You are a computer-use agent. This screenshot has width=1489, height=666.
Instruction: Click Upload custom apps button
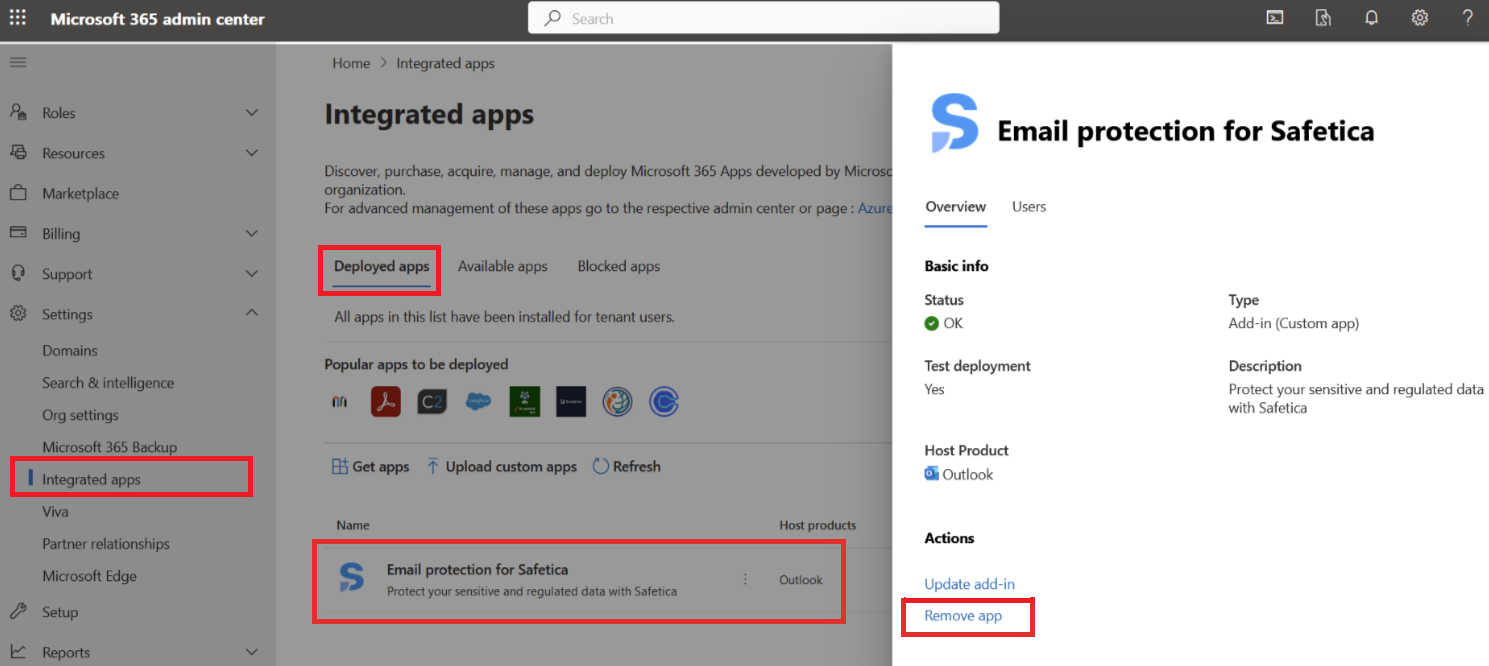click(x=501, y=466)
